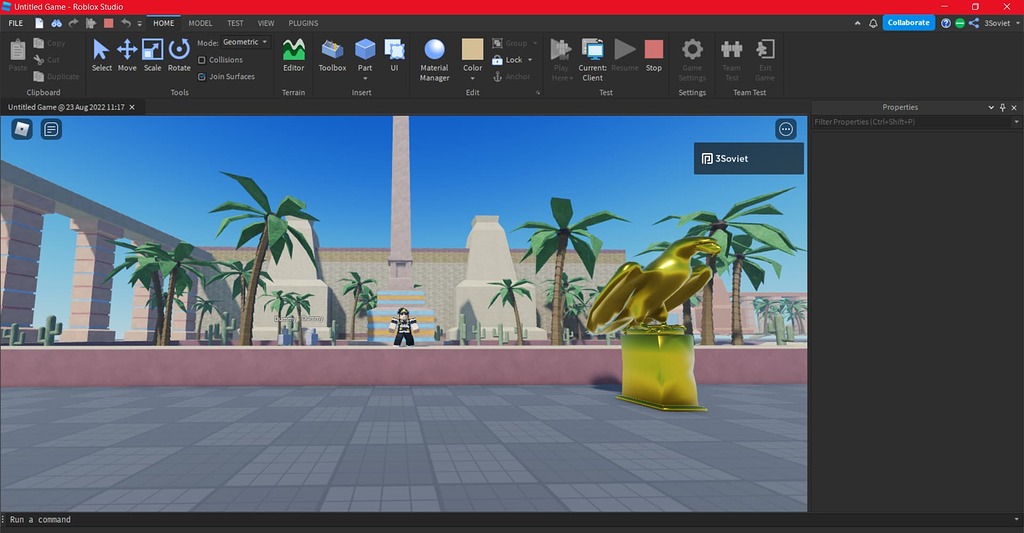Expand the command bar dropdown arrow

click(x=1016, y=520)
